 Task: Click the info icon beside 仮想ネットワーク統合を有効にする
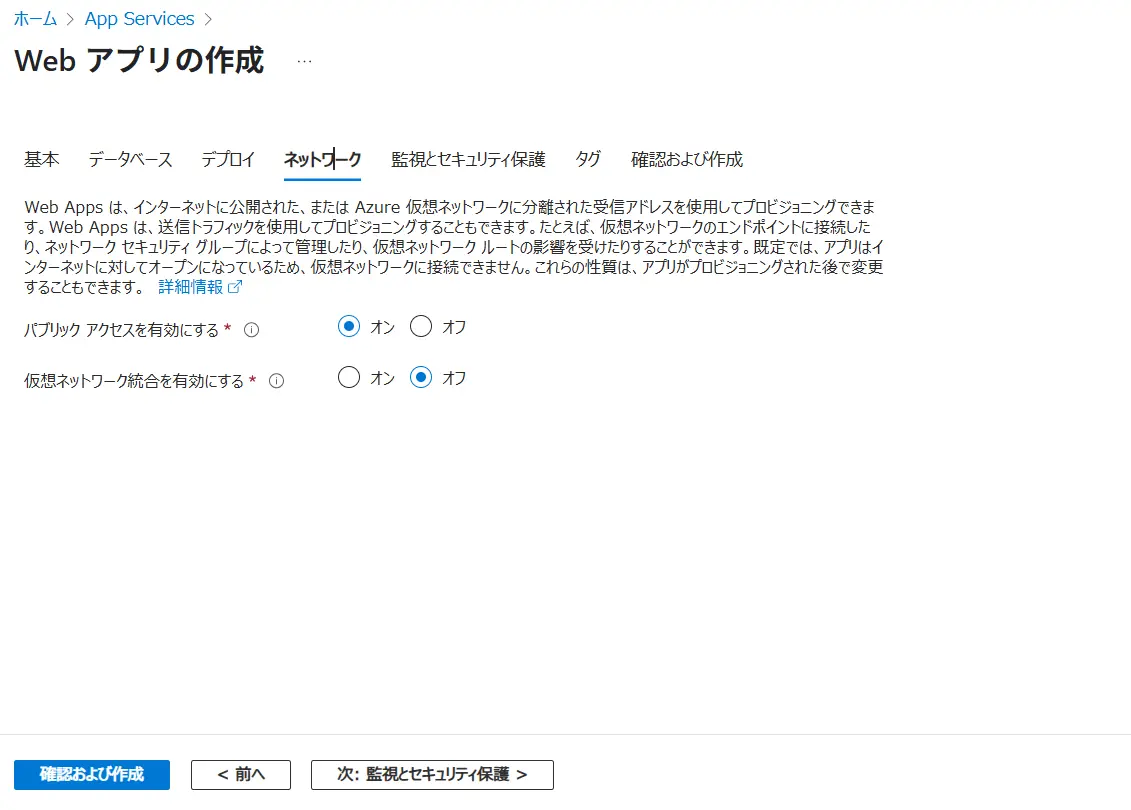[276, 378]
